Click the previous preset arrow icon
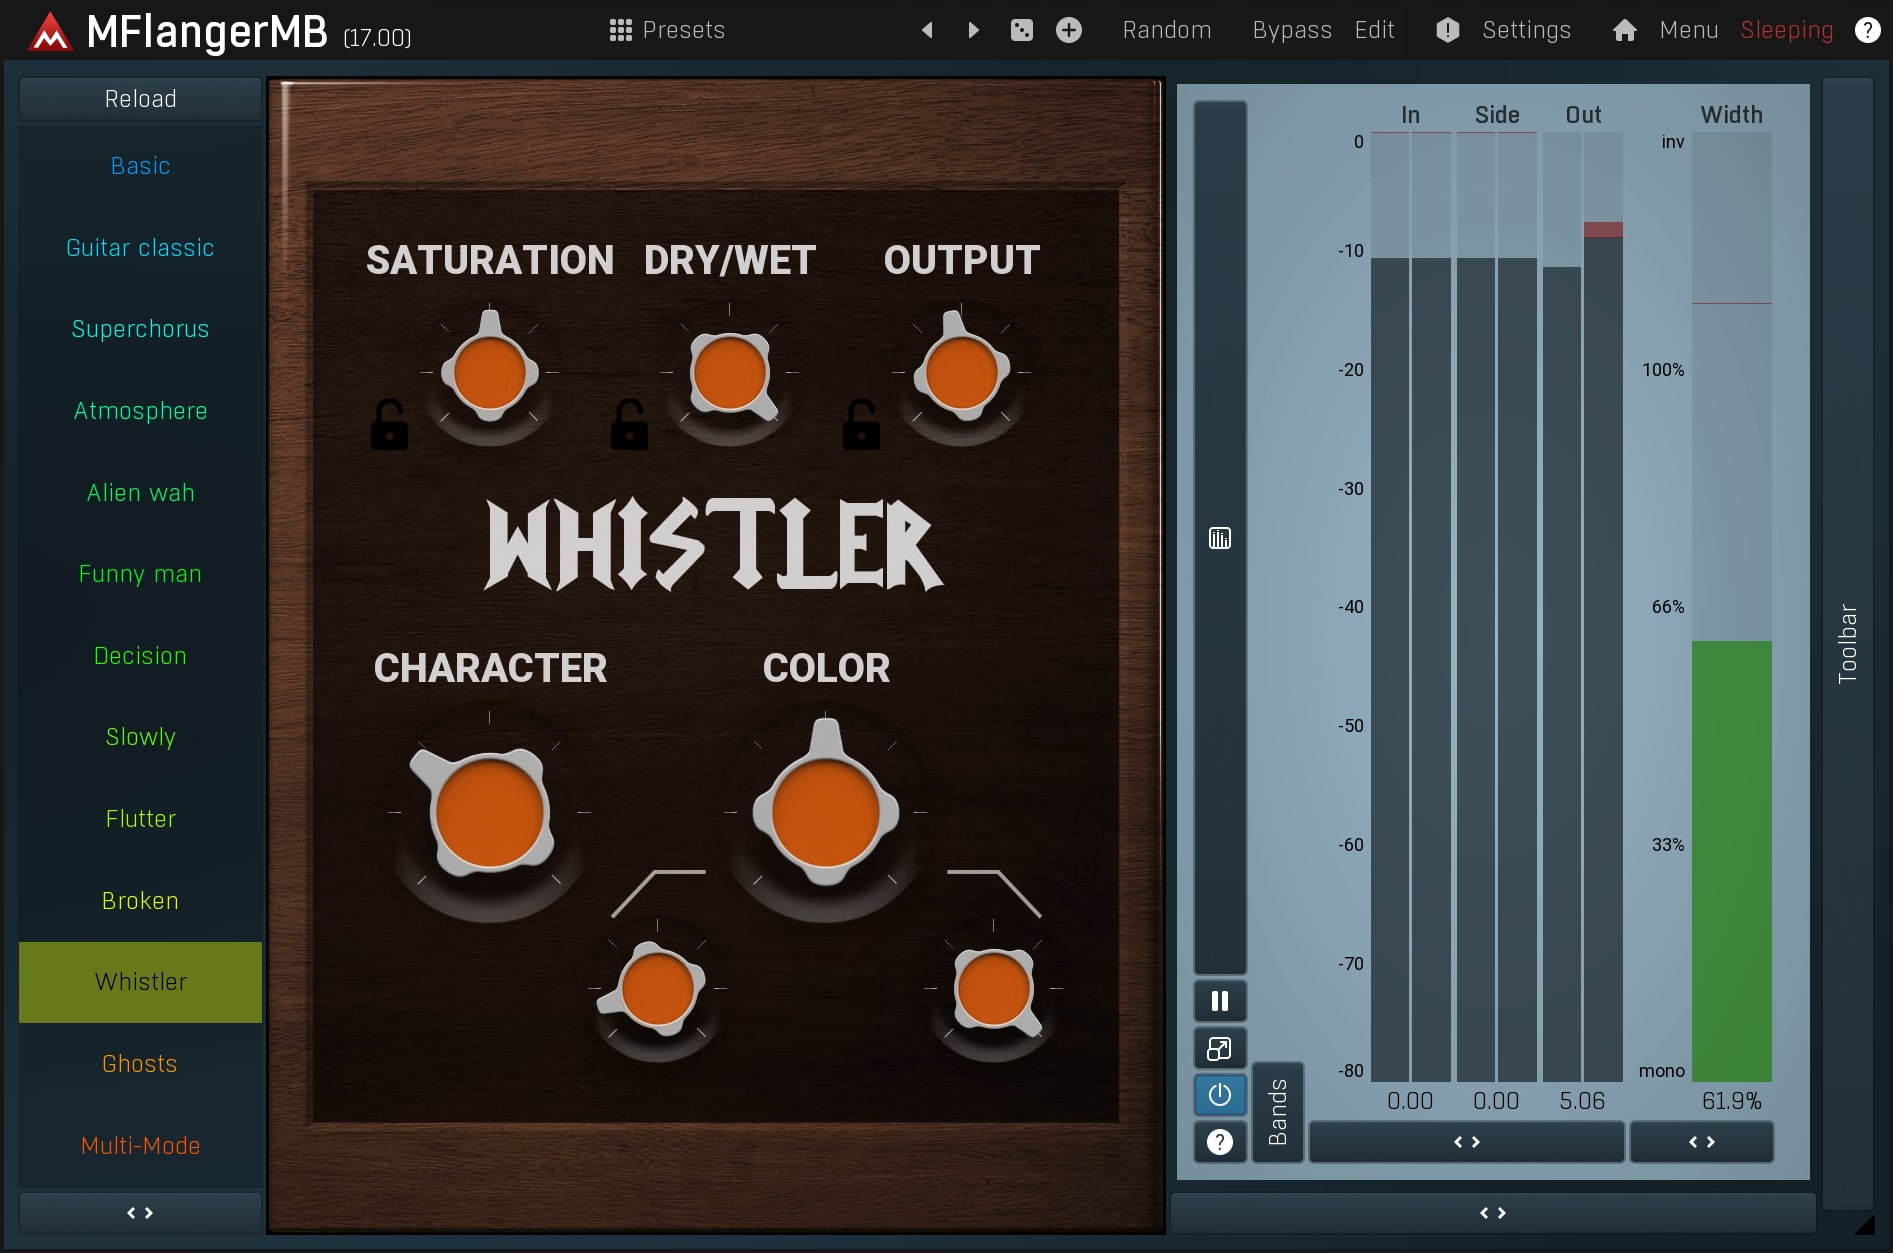 927,30
